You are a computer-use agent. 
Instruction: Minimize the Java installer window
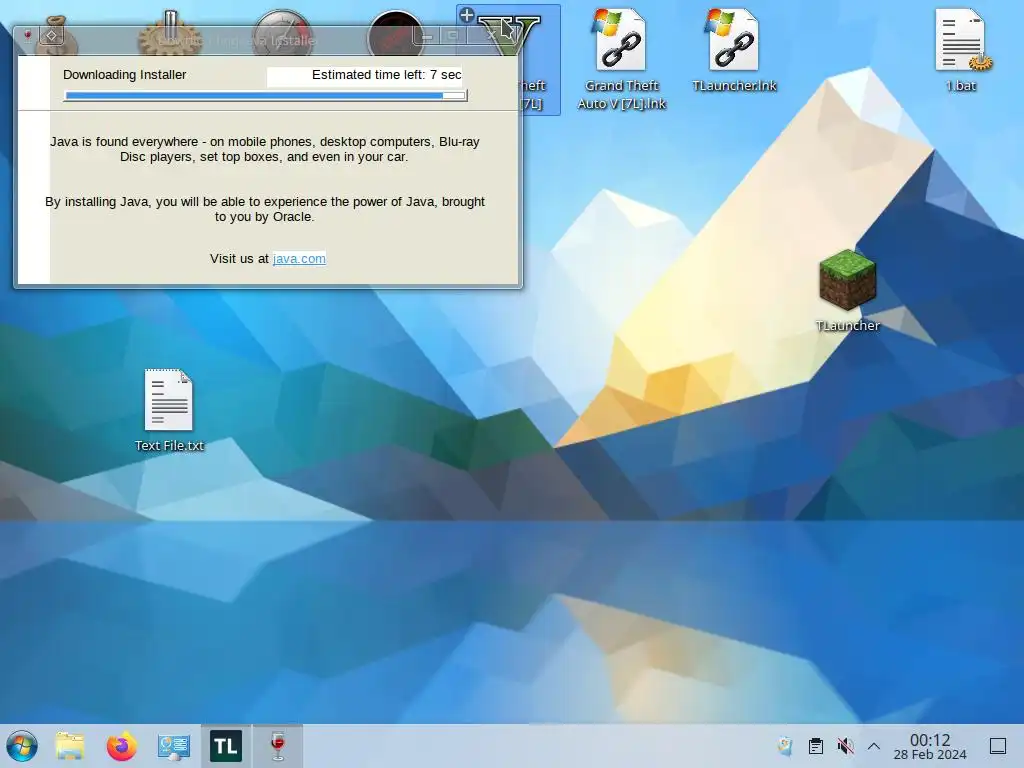427,36
